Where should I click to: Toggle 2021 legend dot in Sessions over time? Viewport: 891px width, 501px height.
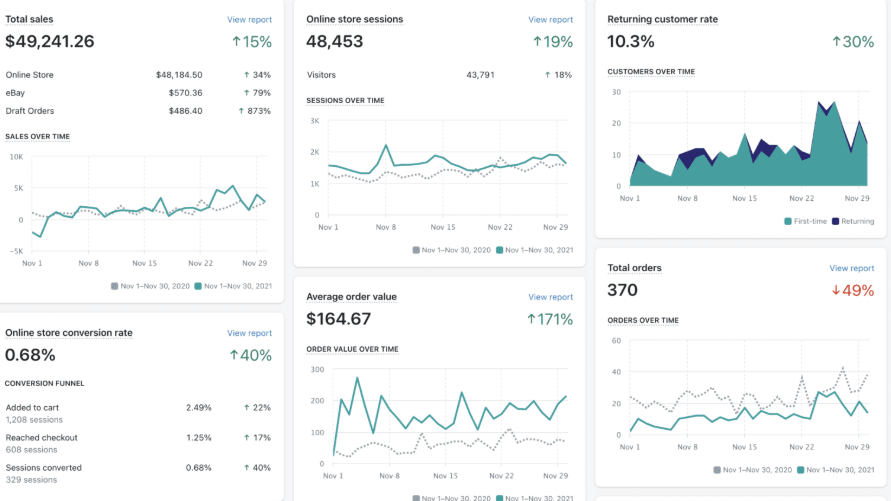pyautogui.click(x=501, y=250)
